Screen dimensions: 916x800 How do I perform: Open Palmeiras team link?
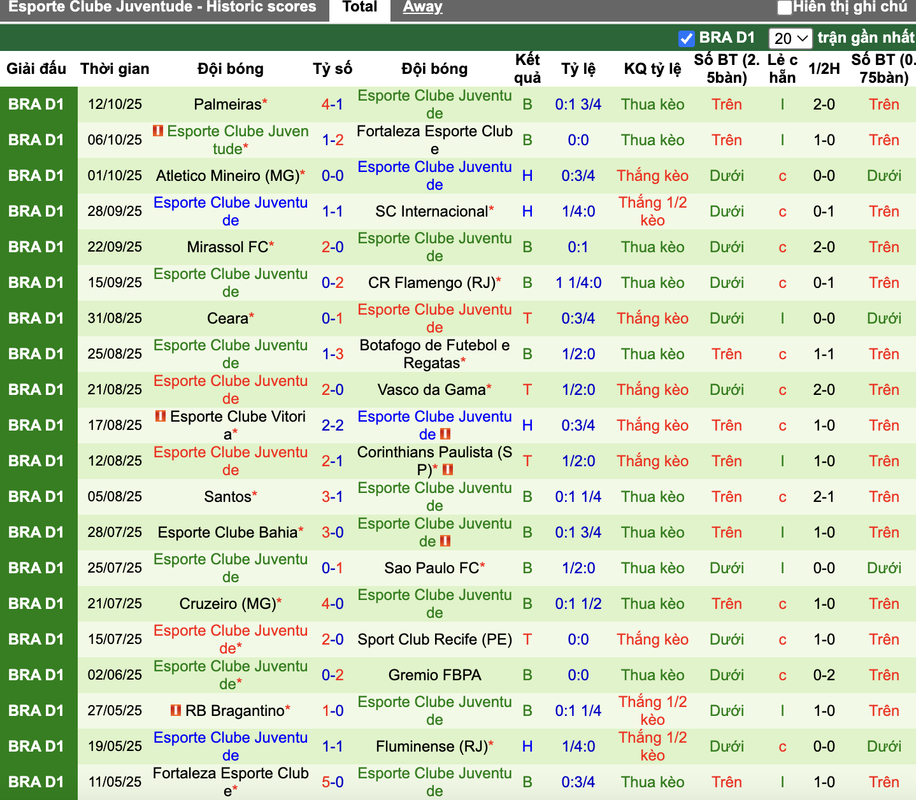(227, 105)
